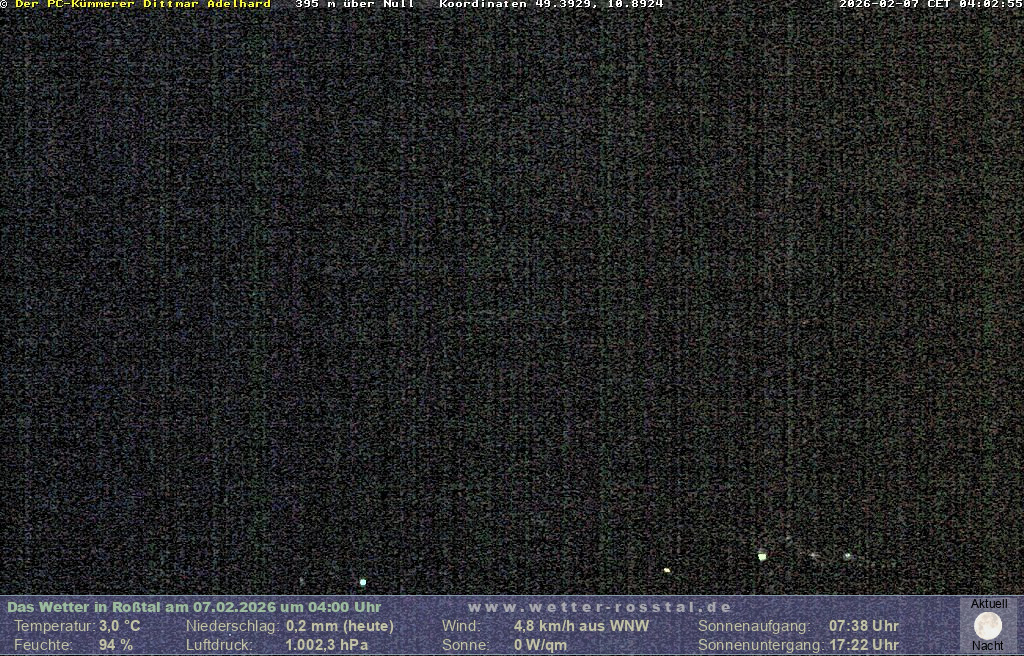1024x656 pixels.
Task: Click the Nacht label below the moon
Action: 988,646
